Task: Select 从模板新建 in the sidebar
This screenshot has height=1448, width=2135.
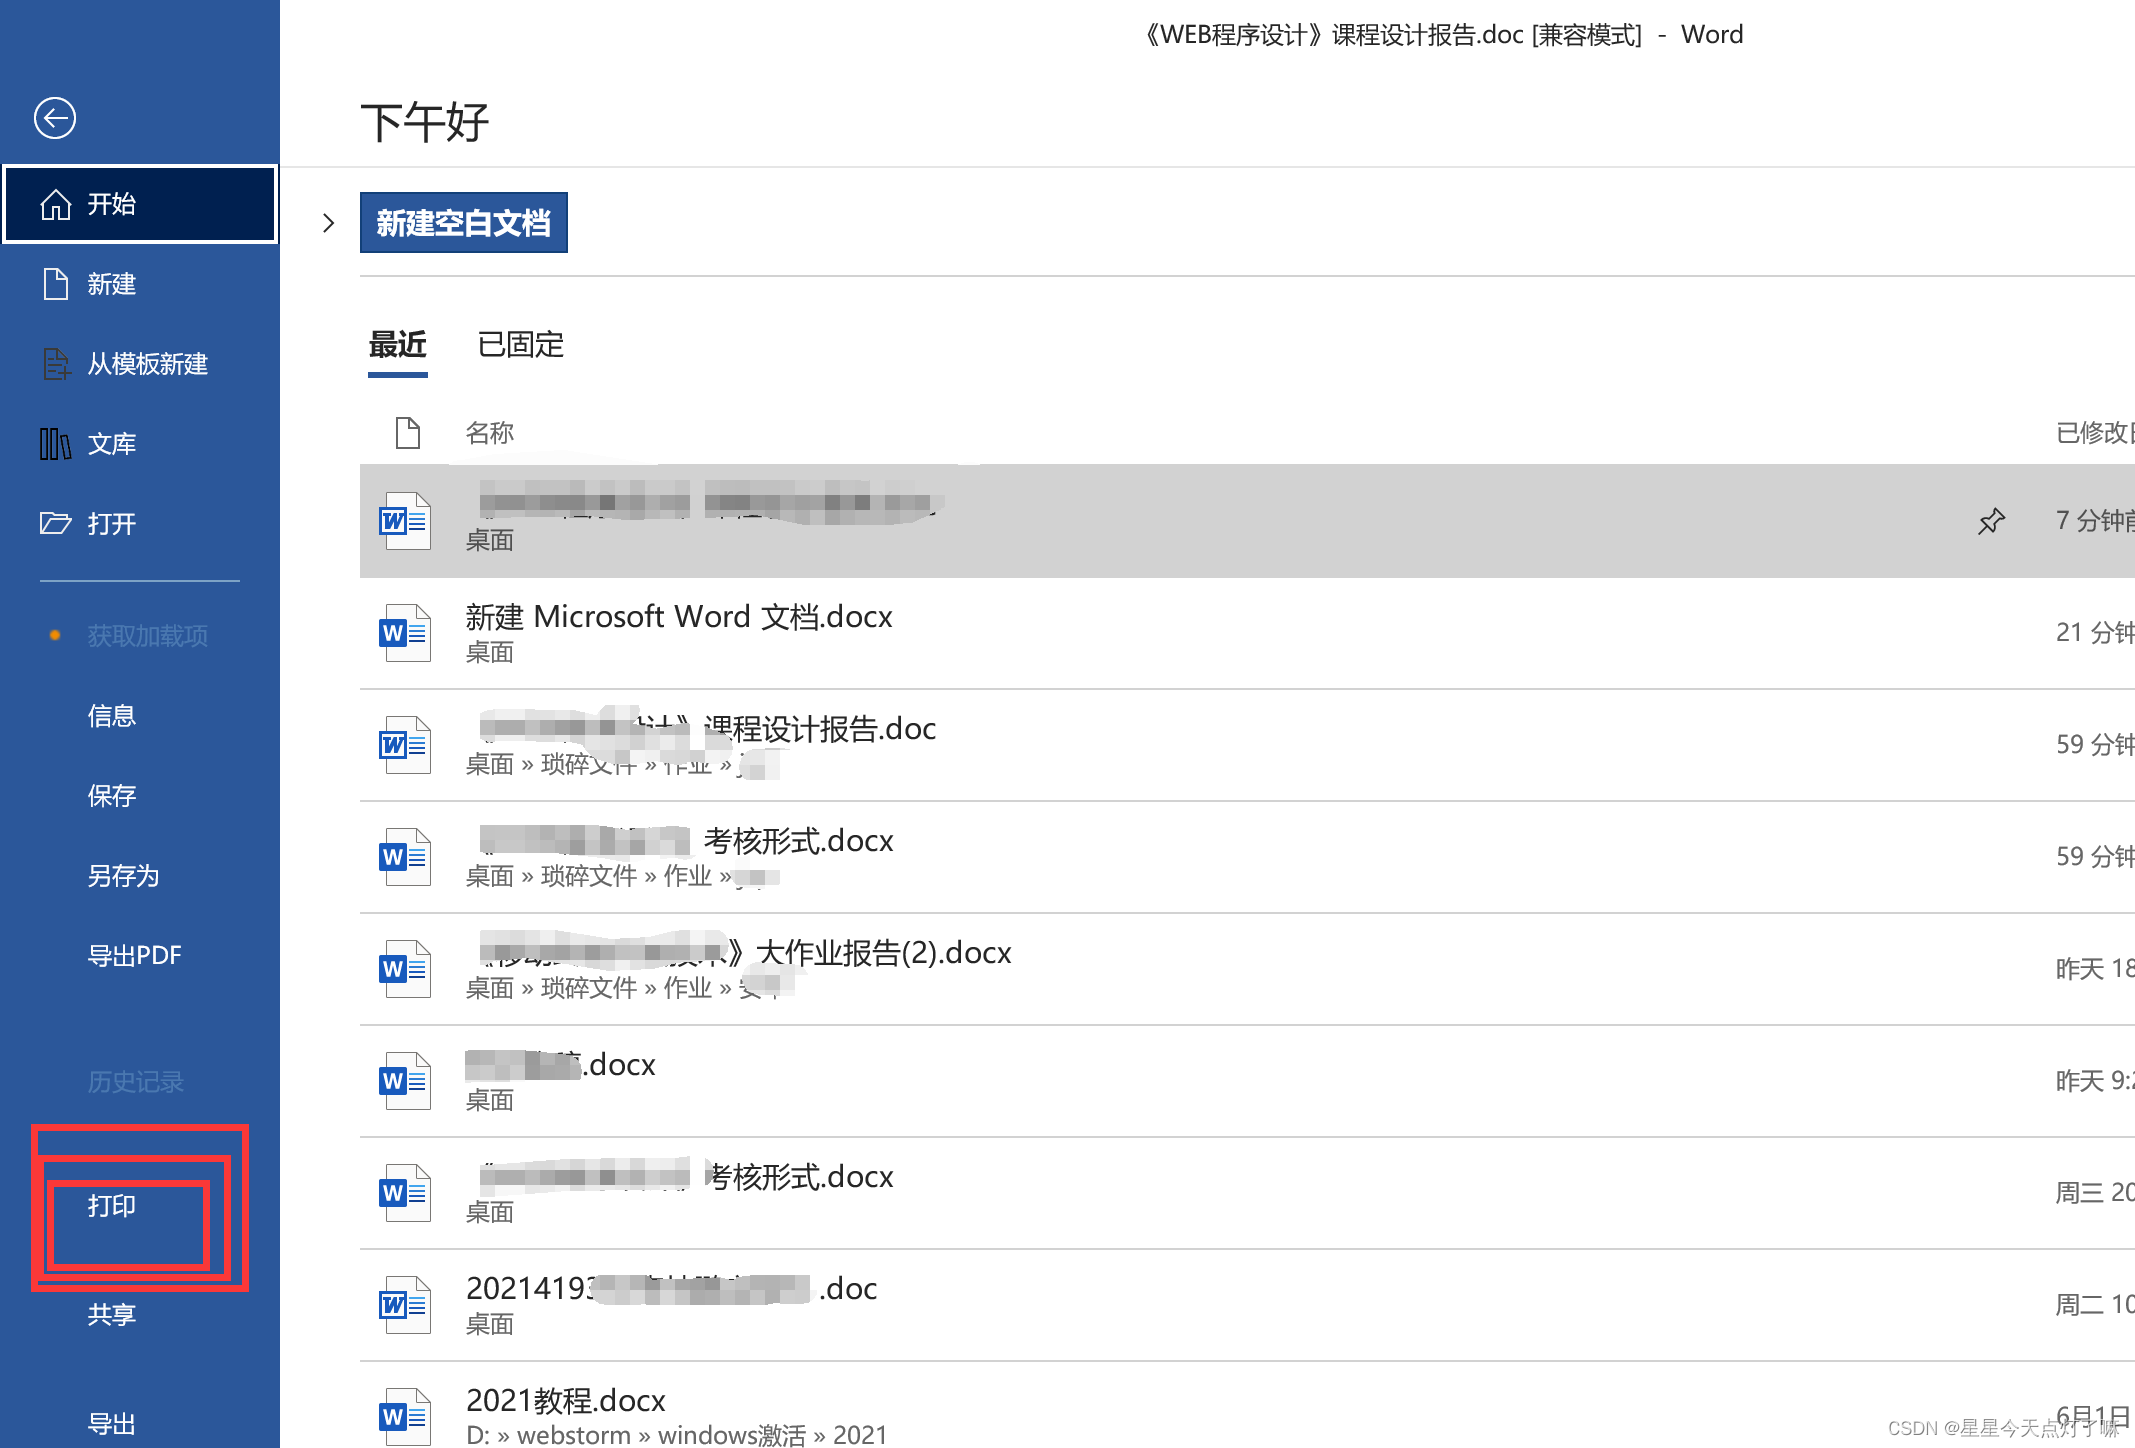Action: pos(140,364)
